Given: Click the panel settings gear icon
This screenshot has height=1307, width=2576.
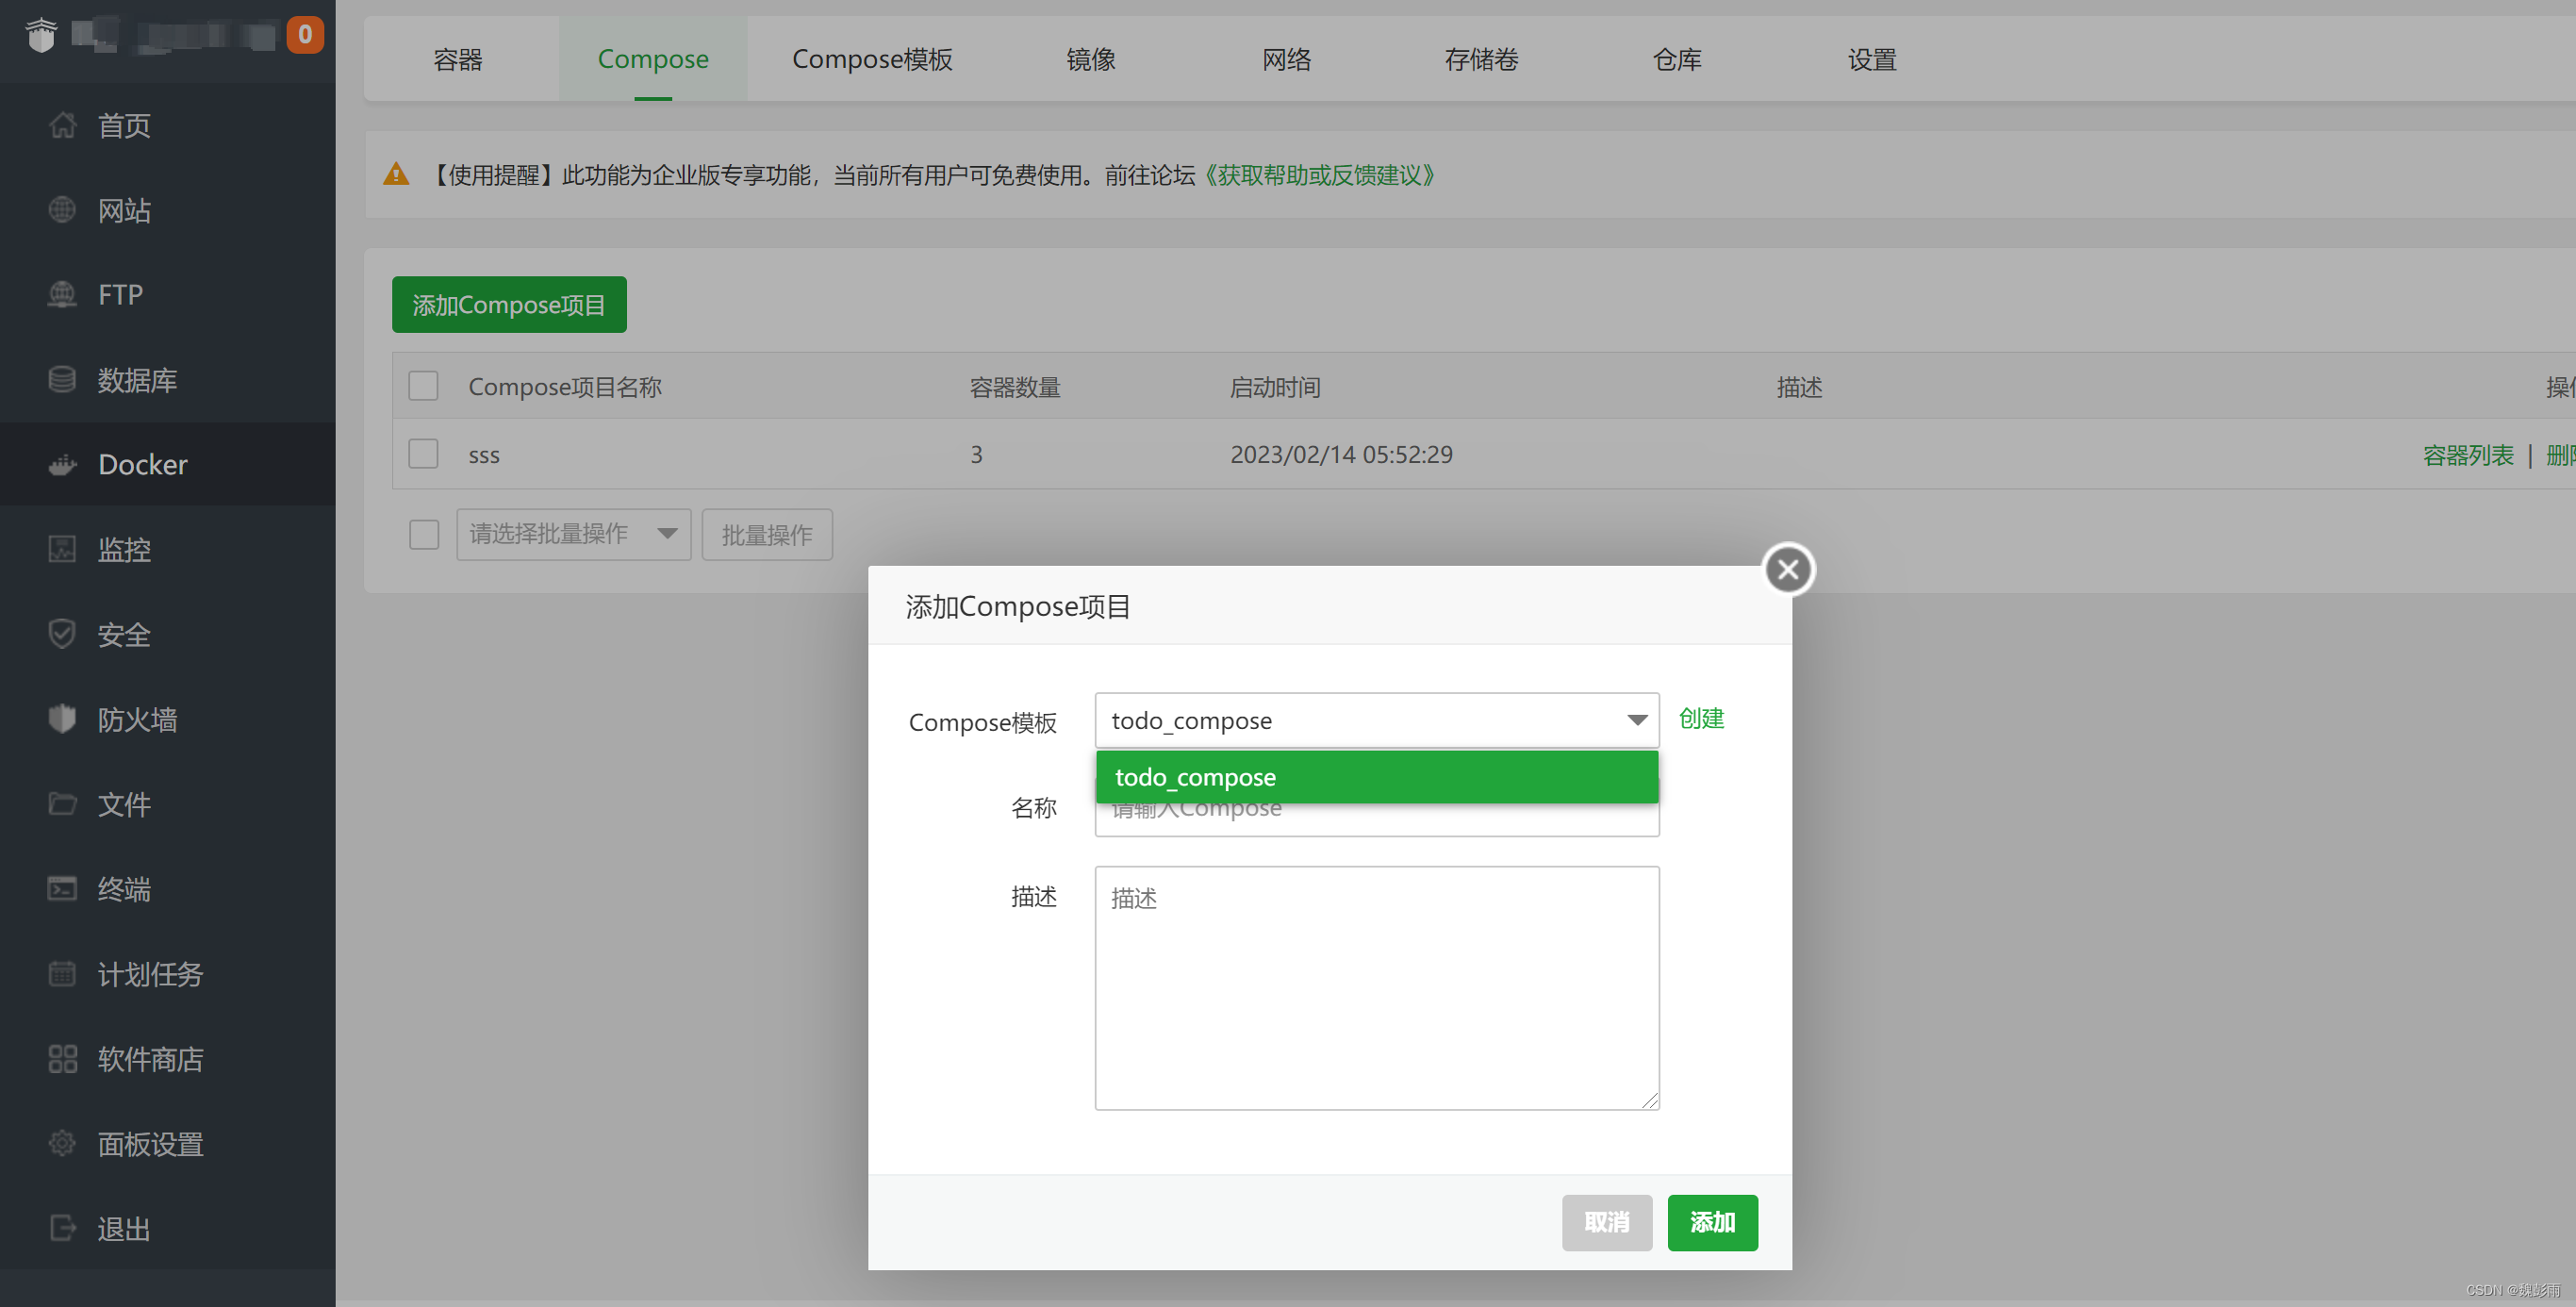Looking at the screenshot, I should tap(62, 1143).
